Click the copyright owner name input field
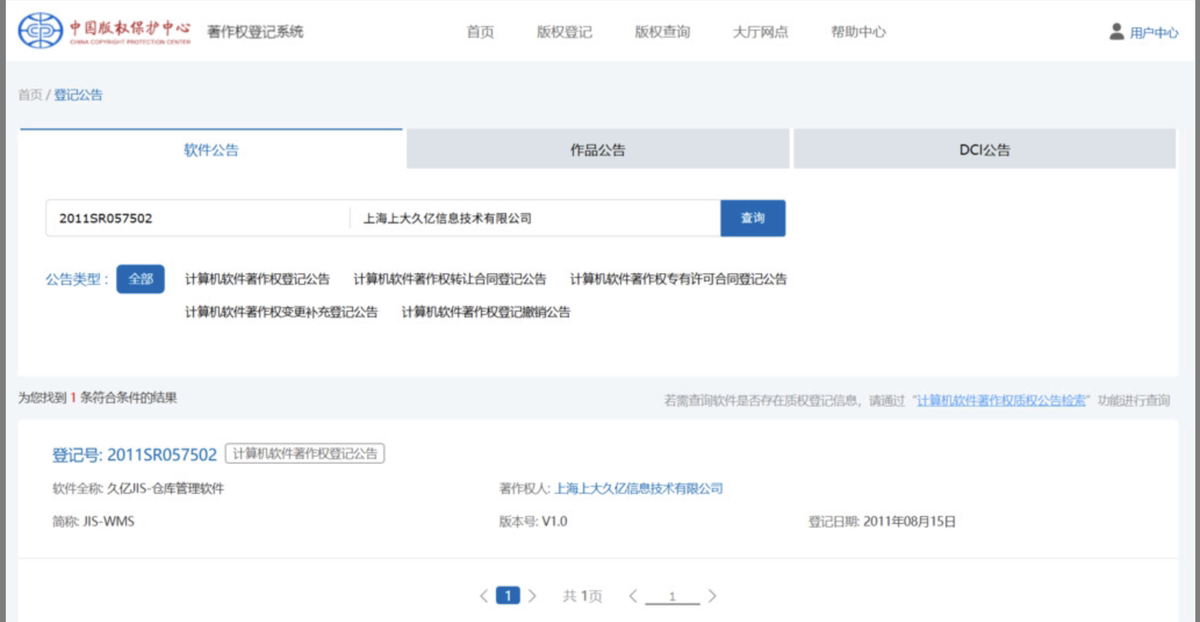Viewport: 1200px width, 622px height. 535,218
